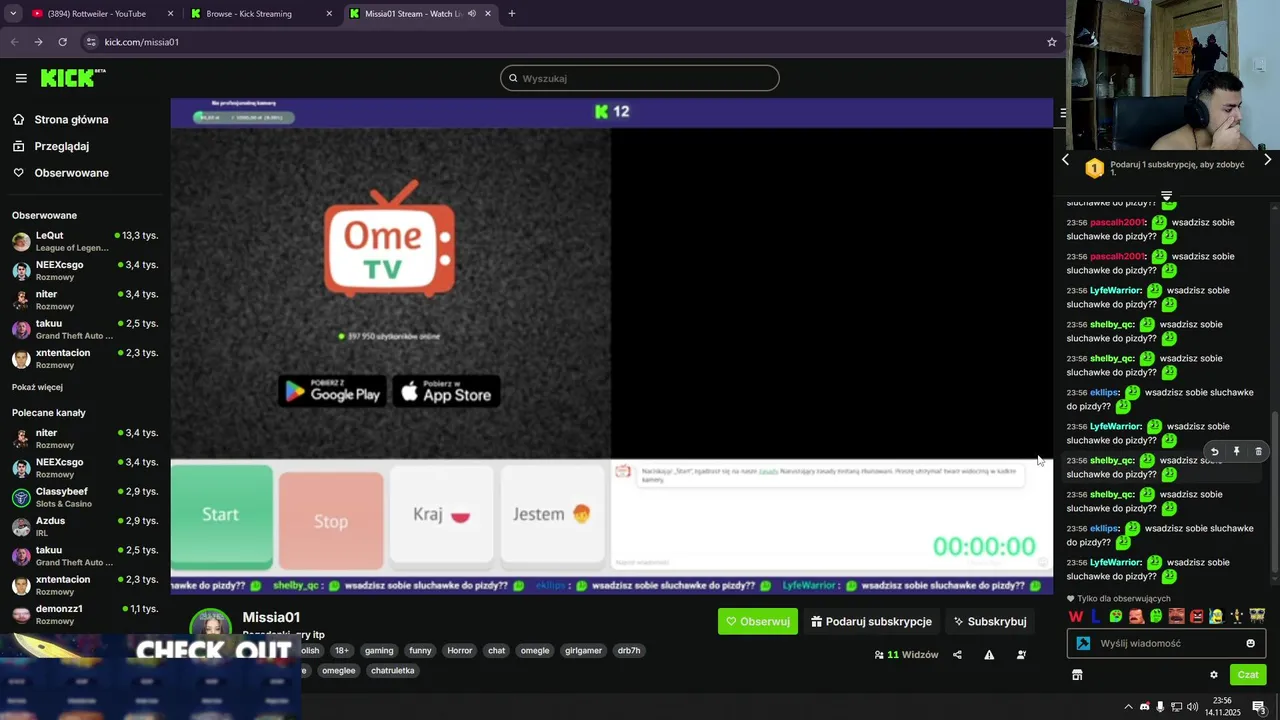Delete the hovered chat message

tap(1258, 452)
